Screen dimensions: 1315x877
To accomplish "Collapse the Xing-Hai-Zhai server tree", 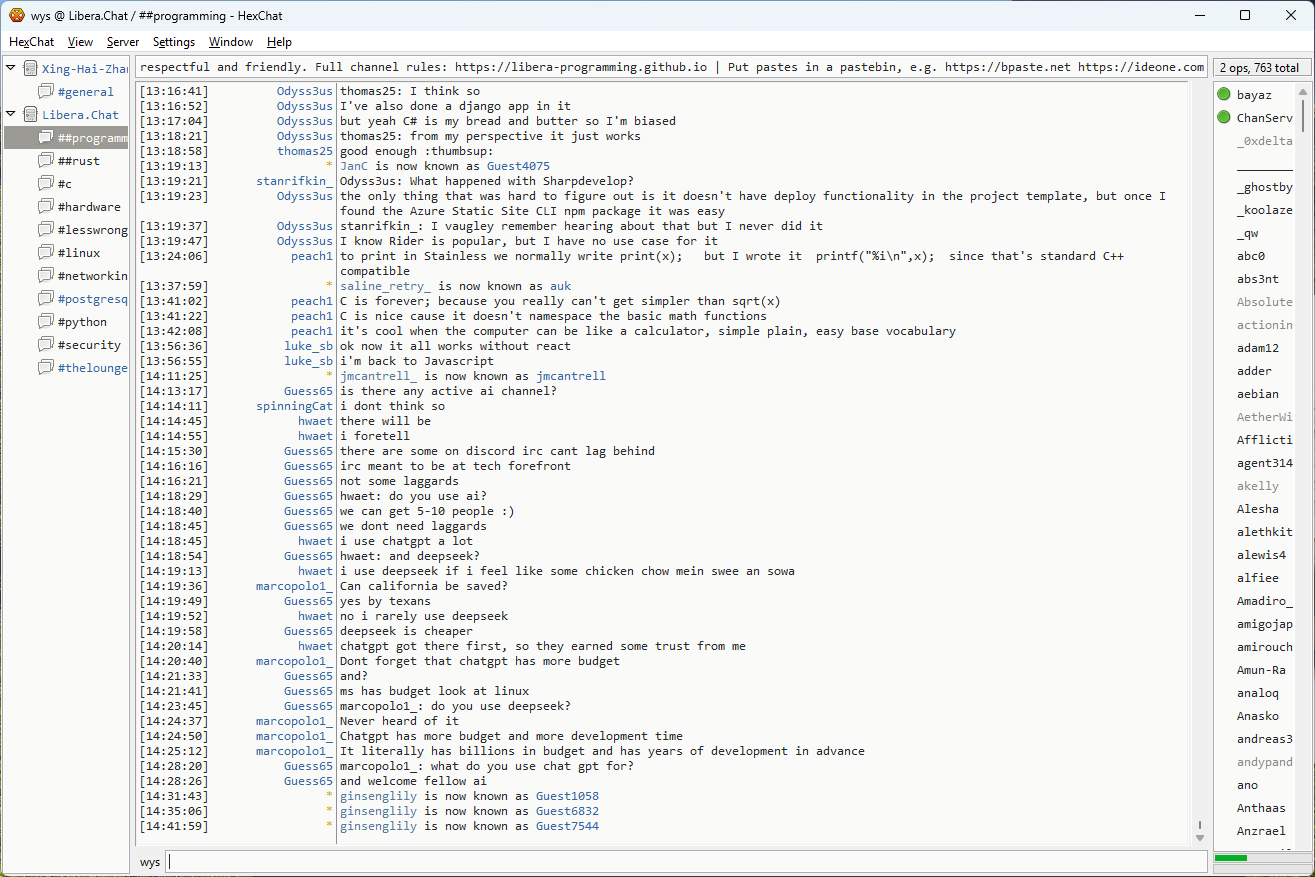I will (x=11, y=69).
